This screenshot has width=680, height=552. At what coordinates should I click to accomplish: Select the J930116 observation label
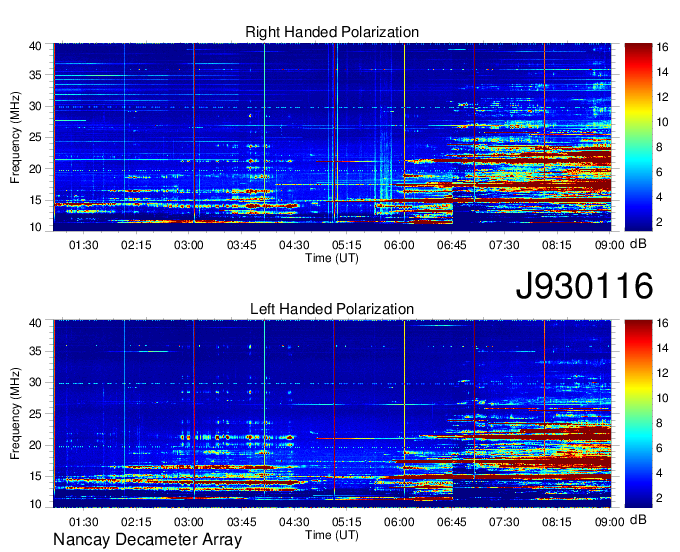pos(584,285)
